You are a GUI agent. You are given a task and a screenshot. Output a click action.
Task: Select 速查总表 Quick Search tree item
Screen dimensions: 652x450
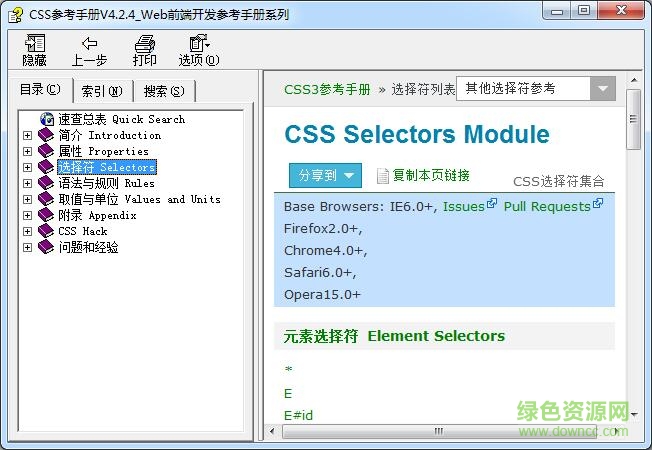coord(121,119)
